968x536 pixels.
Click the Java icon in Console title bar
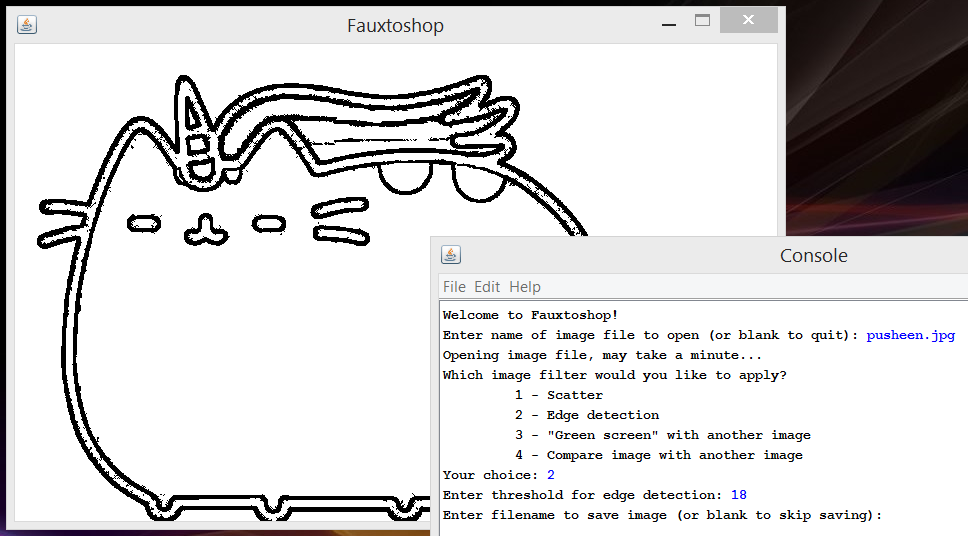(451, 254)
